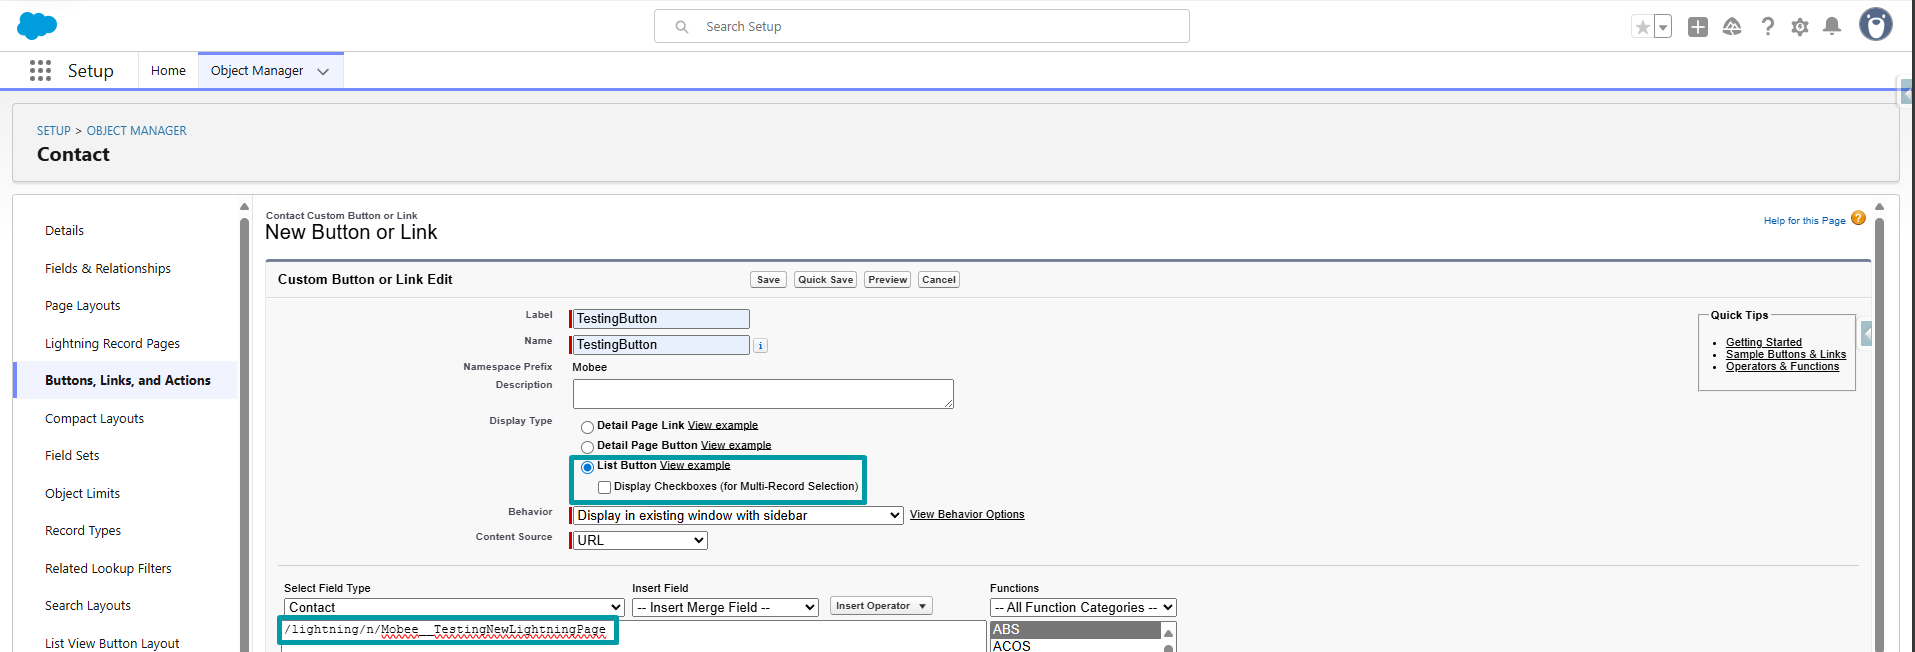This screenshot has width=1915, height=652.
Task: Expand the Object Manager tab chevron
Action: [323, 71]
